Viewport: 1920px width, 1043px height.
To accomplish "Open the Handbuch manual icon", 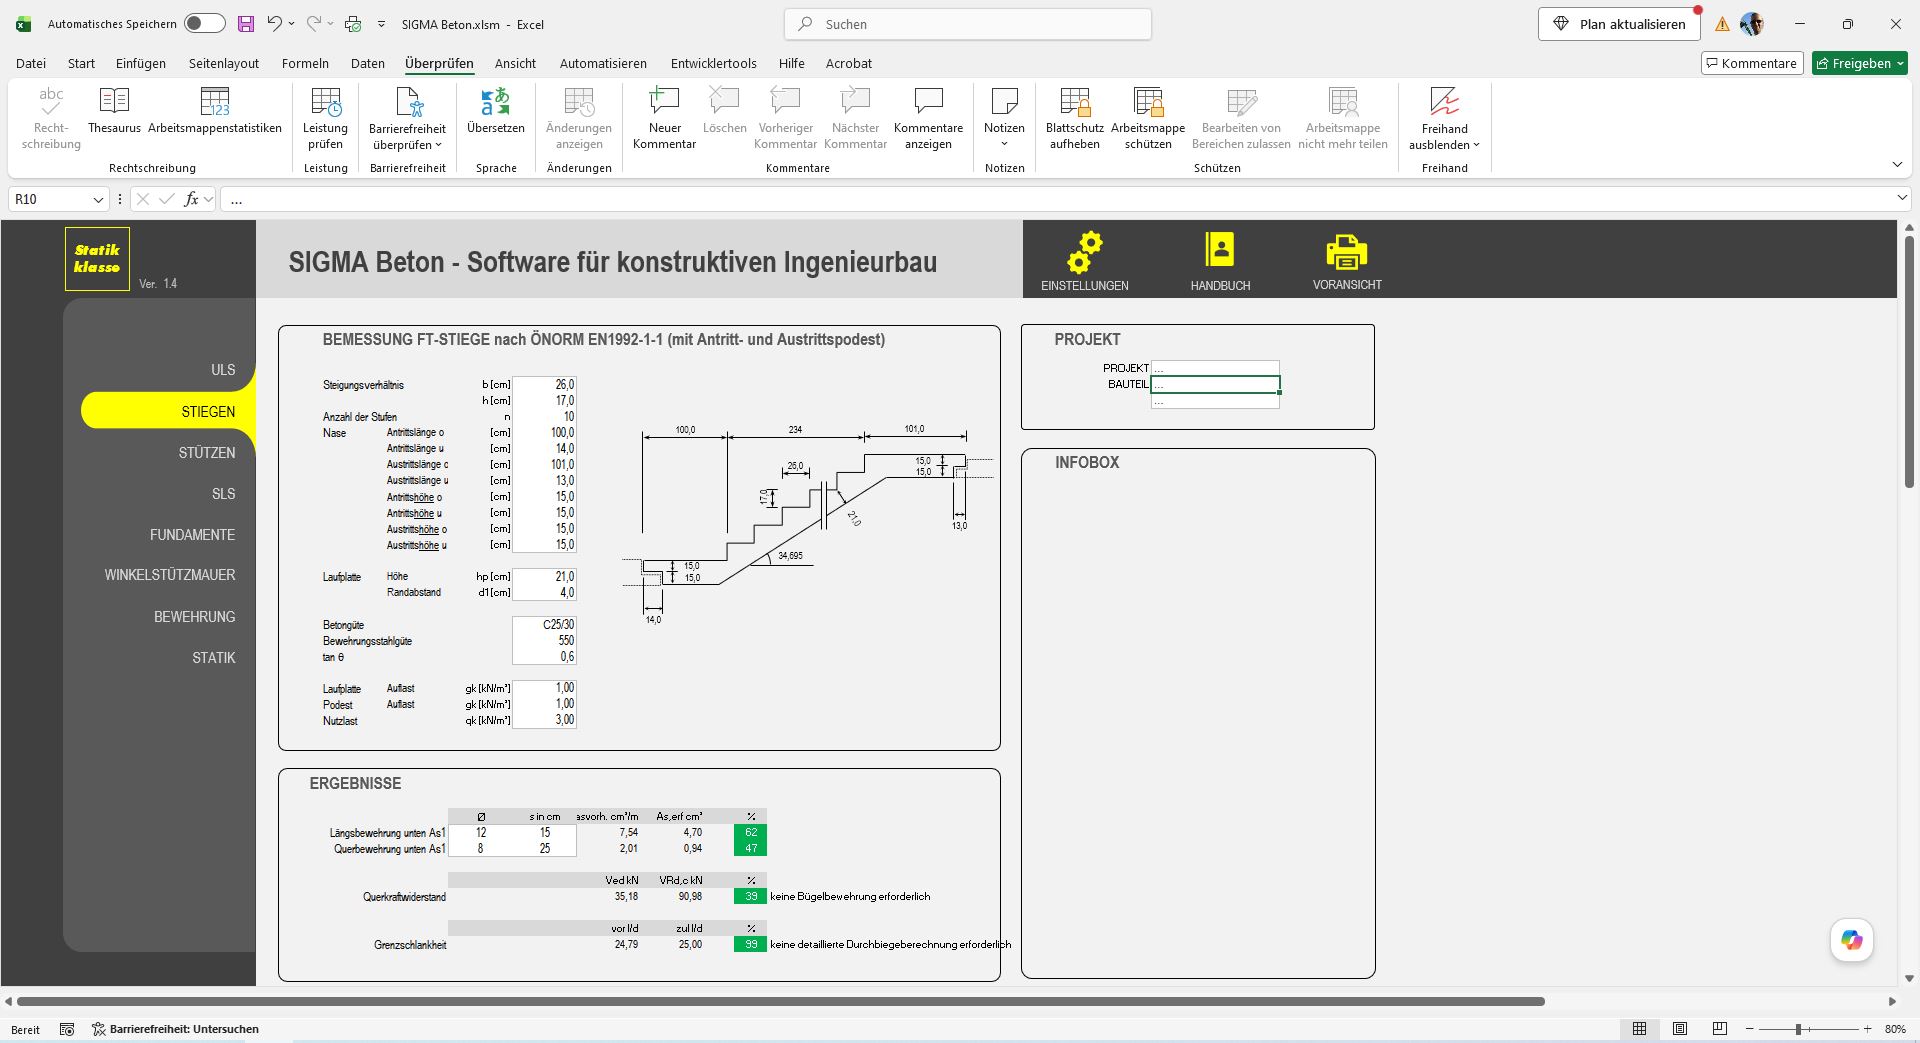I will click(x=1220, y=250).
